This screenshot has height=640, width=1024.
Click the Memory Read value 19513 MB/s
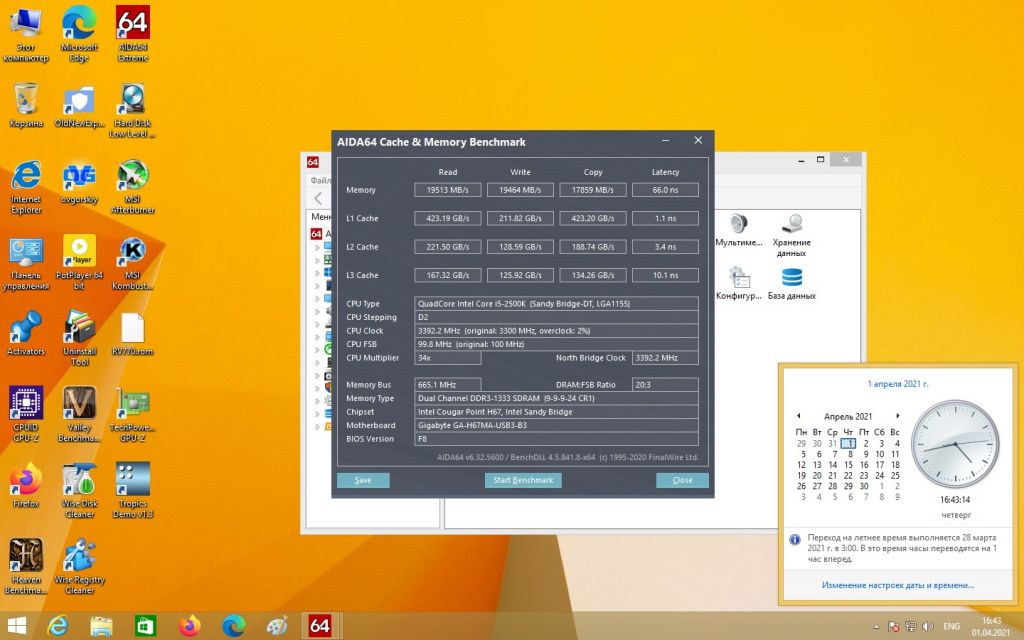(448, 190)
